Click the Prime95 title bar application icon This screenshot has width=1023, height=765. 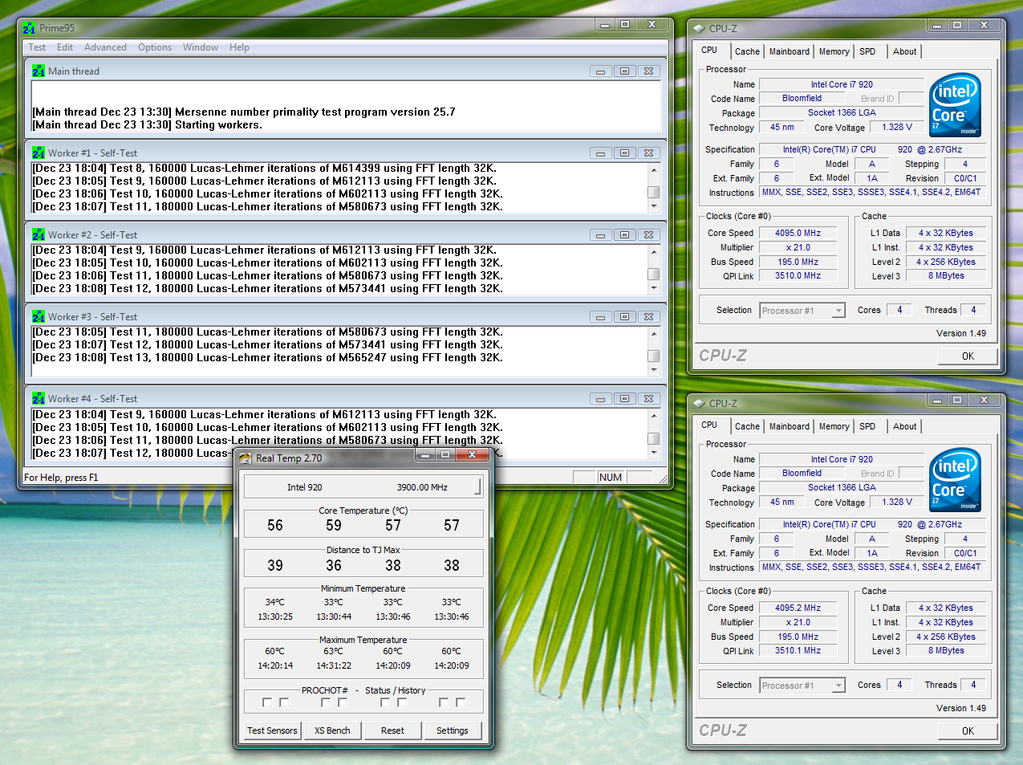(x=29, y=28)
